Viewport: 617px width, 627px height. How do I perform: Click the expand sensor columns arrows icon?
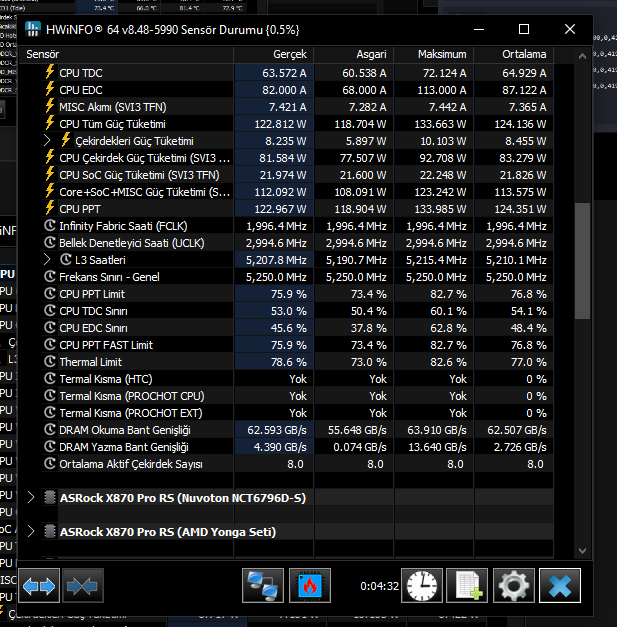point(39,586)
